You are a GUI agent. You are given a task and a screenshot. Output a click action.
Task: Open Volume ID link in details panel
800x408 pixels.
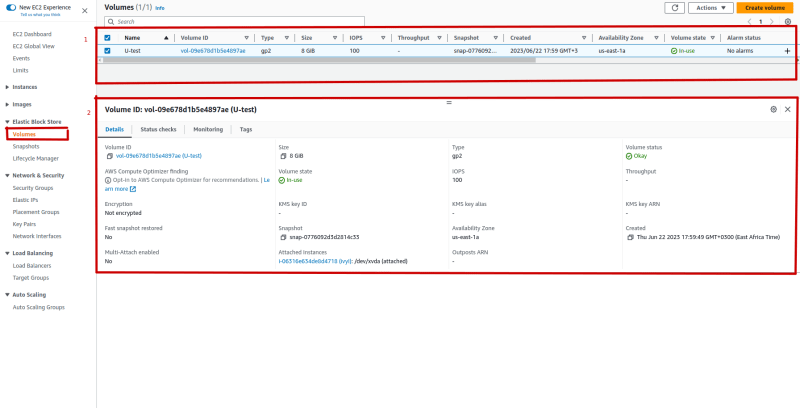pyautogui.click(x=159, y=156)
